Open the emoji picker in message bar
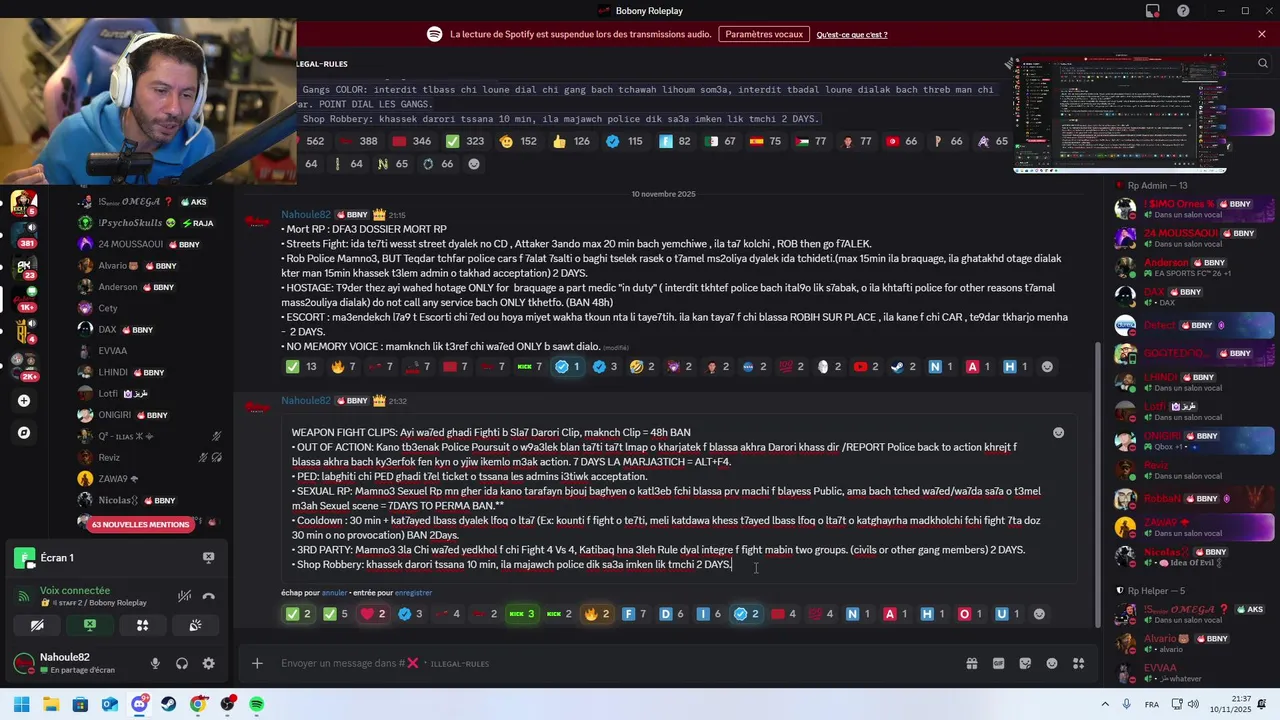This screenshot has width=1280, height=720. 1052,663
